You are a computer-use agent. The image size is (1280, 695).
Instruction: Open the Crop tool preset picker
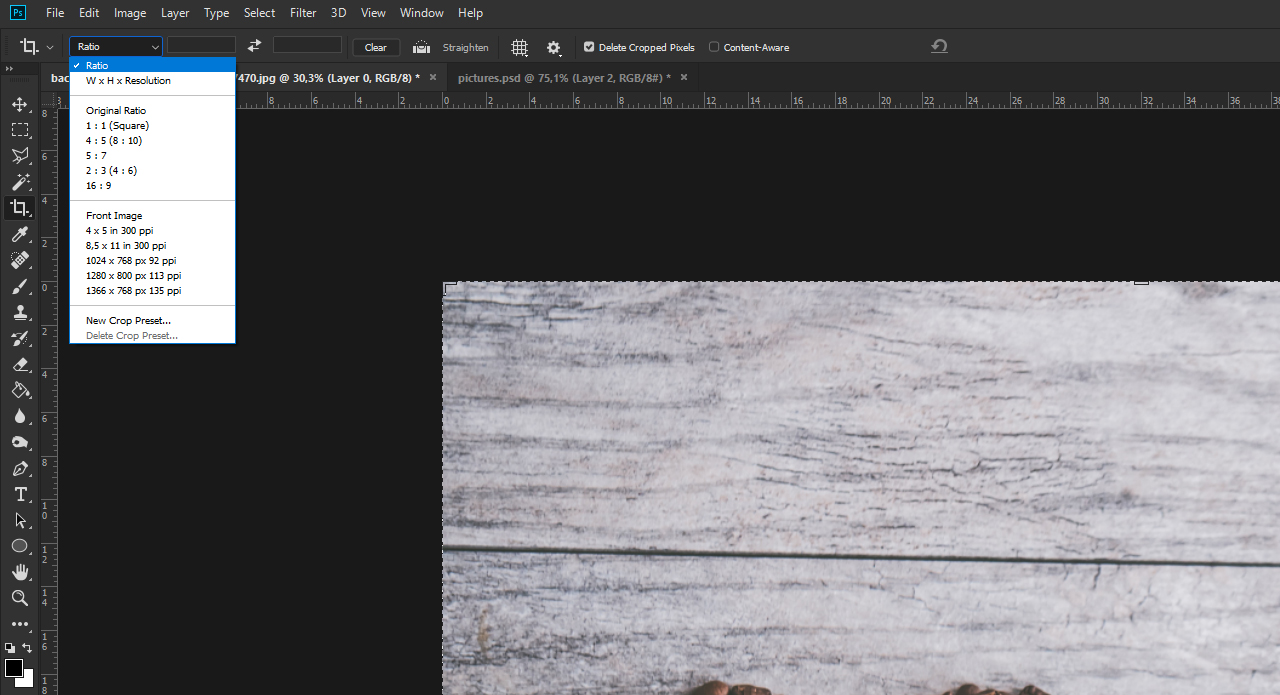click(37, 47)
